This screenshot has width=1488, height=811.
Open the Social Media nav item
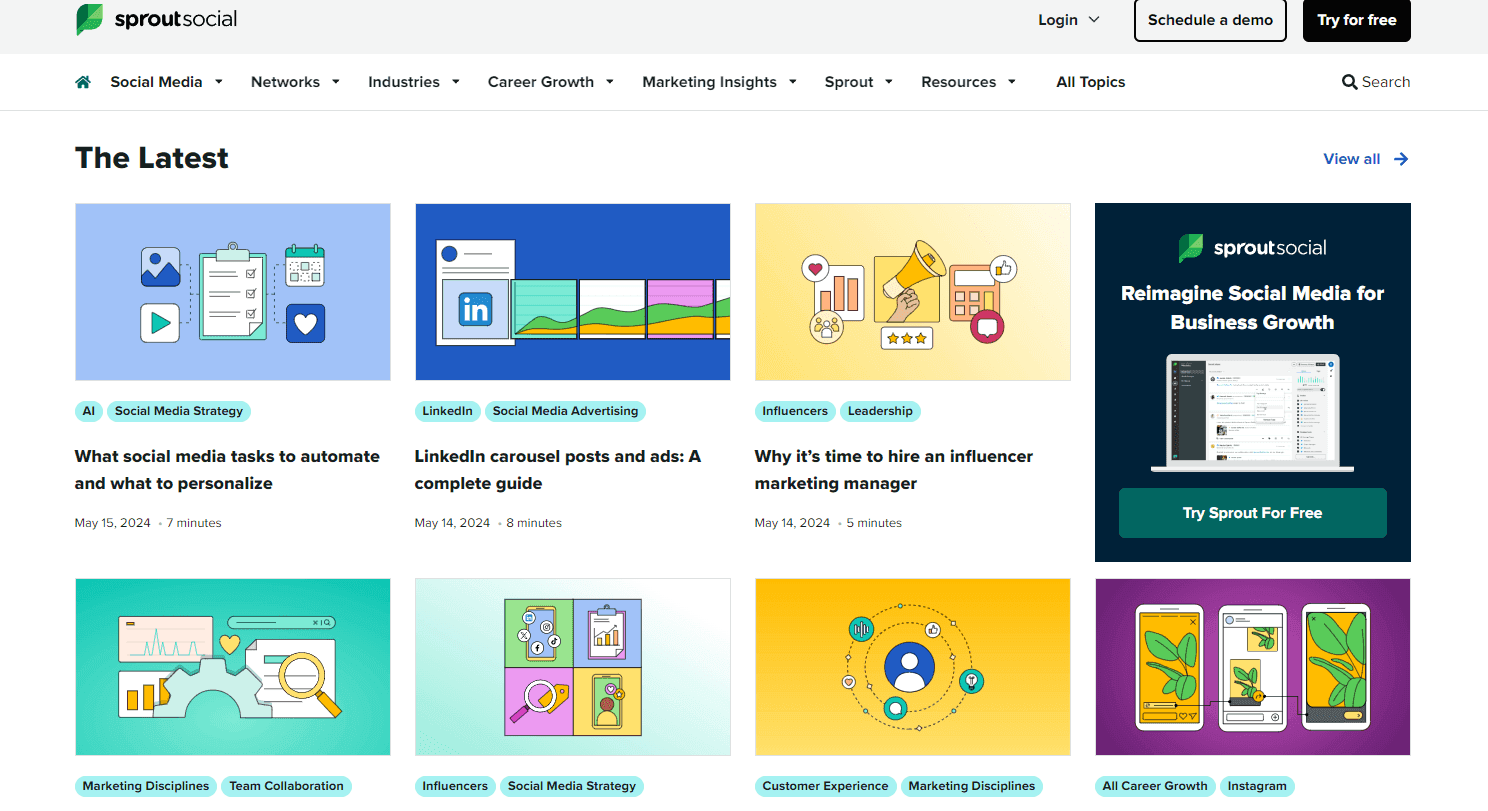click(156, 82)
